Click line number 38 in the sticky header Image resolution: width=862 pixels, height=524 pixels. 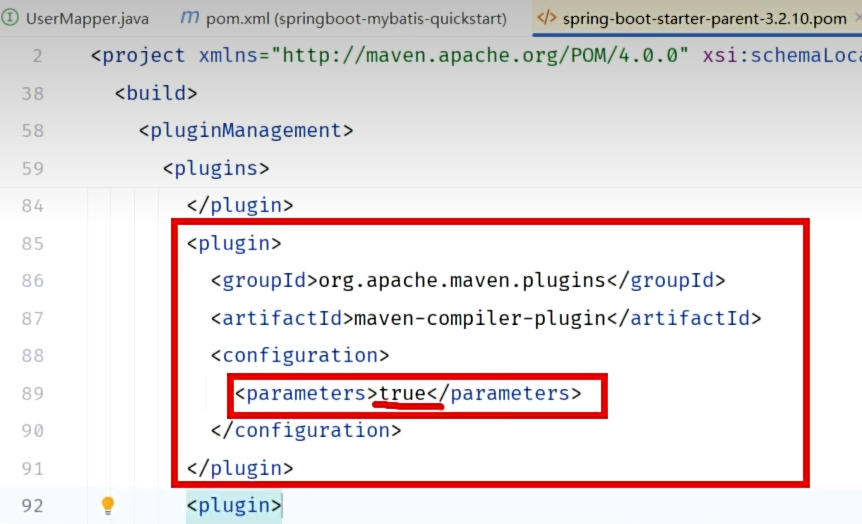32,93
